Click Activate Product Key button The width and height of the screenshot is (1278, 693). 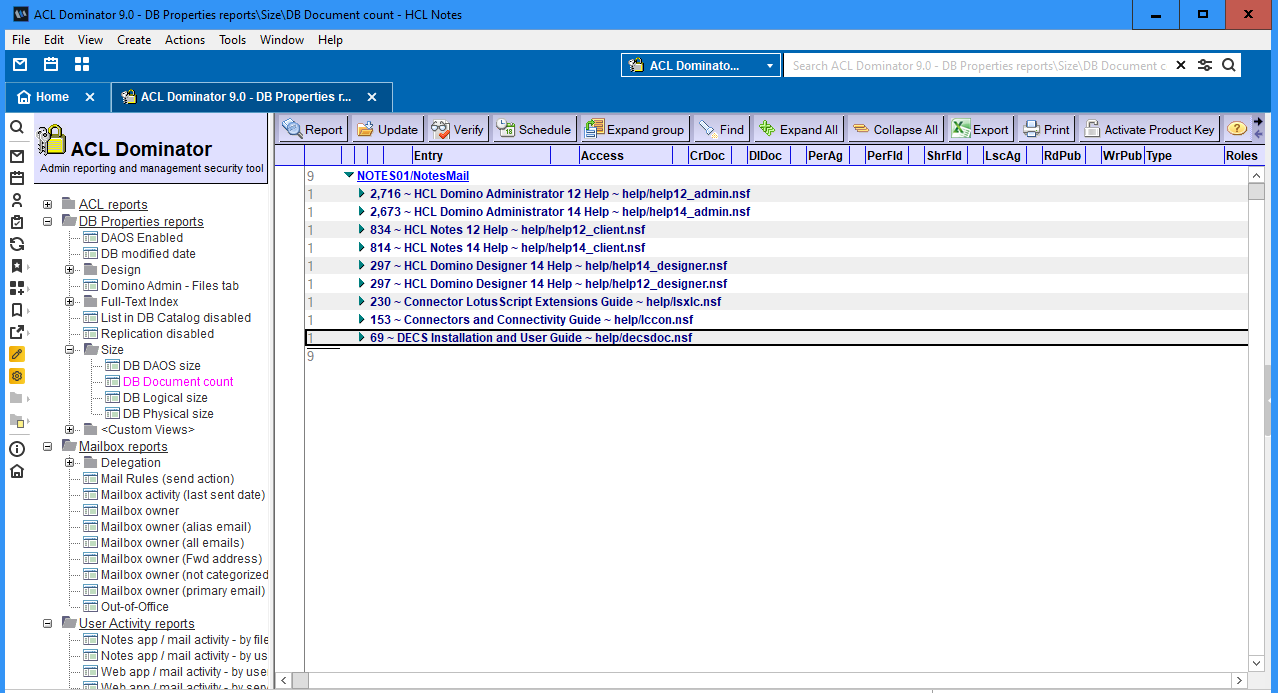click(1149, 129)
